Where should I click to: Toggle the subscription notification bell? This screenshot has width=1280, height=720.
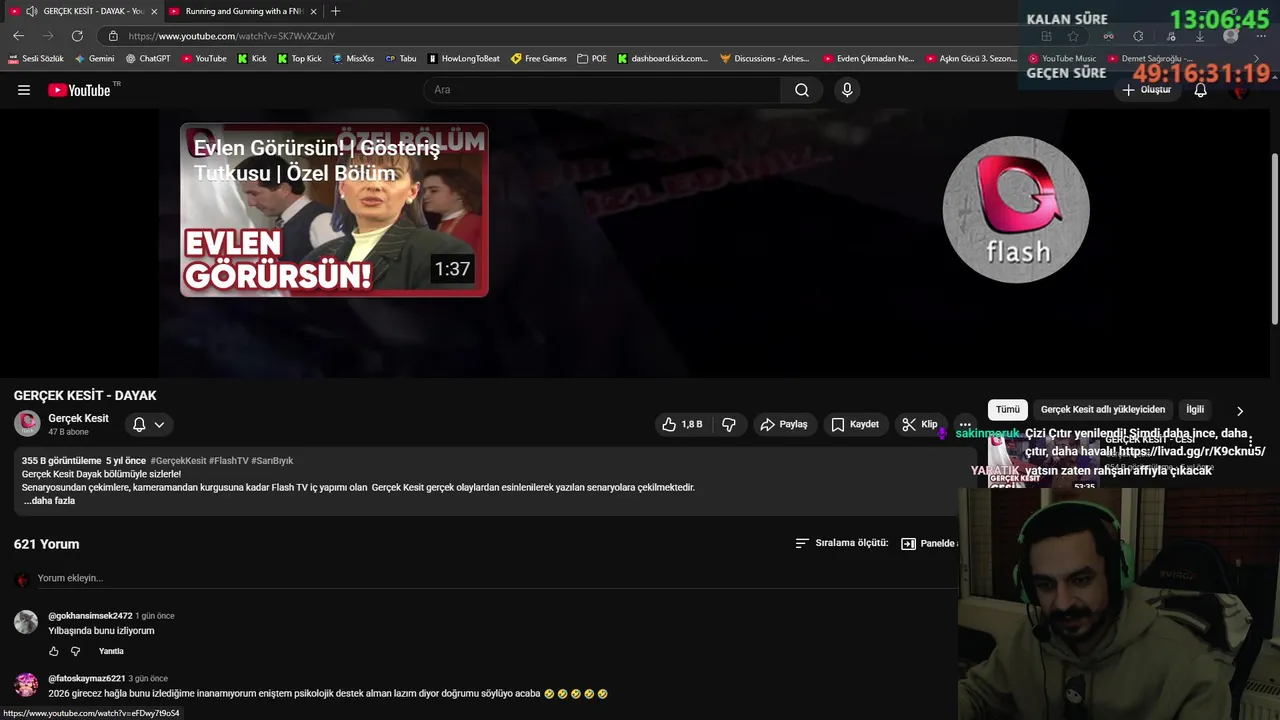coord(139,425)
